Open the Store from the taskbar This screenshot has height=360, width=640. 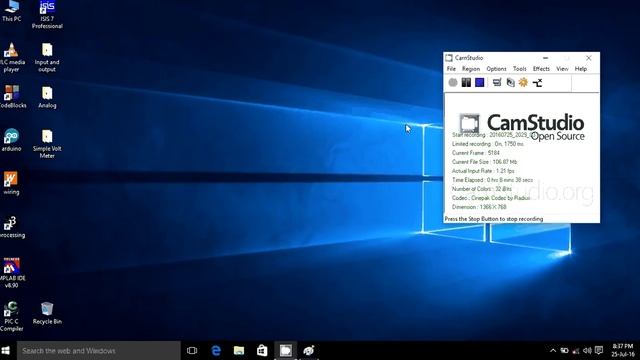click(262, 351)
